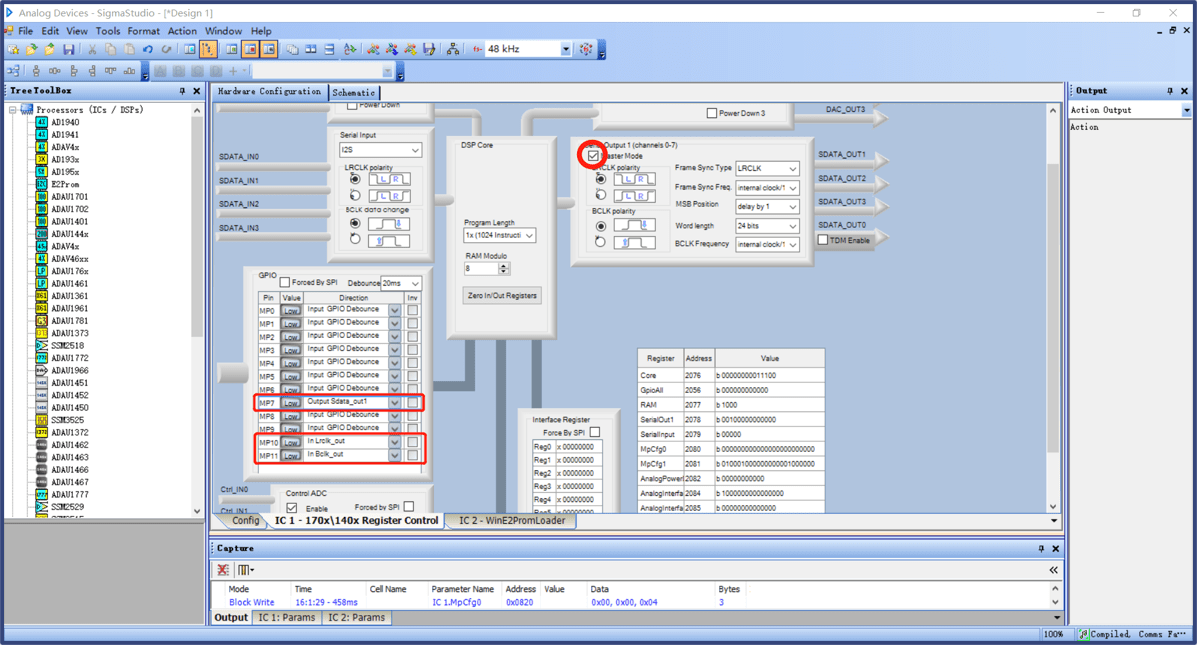The height and width of the screenshot is (645, 1197).
Task: Toggle the TDM Enable checkbox
Action: (821, 239)
